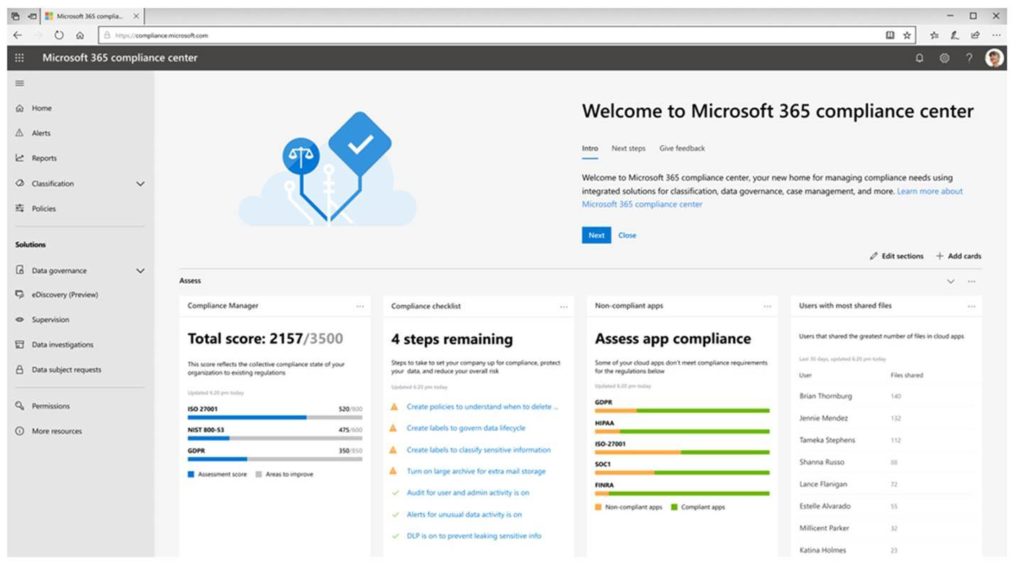Open browser more options ellipsis
The image size is (1024, 574).
click(x=996, y=35)
